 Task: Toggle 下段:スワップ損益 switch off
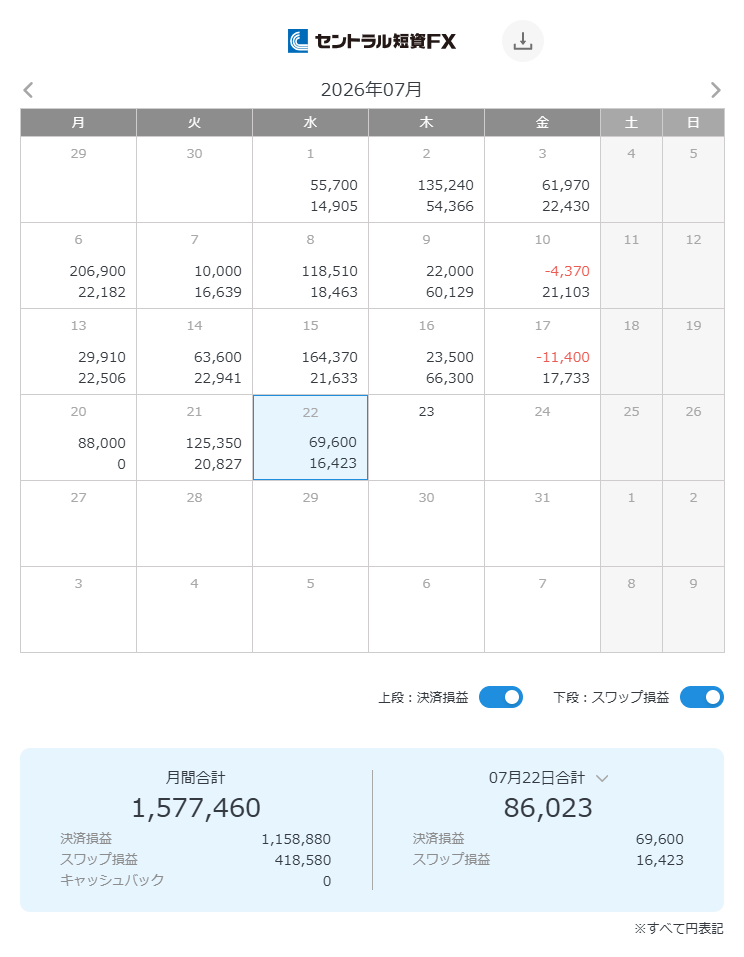tap(702, 697)
